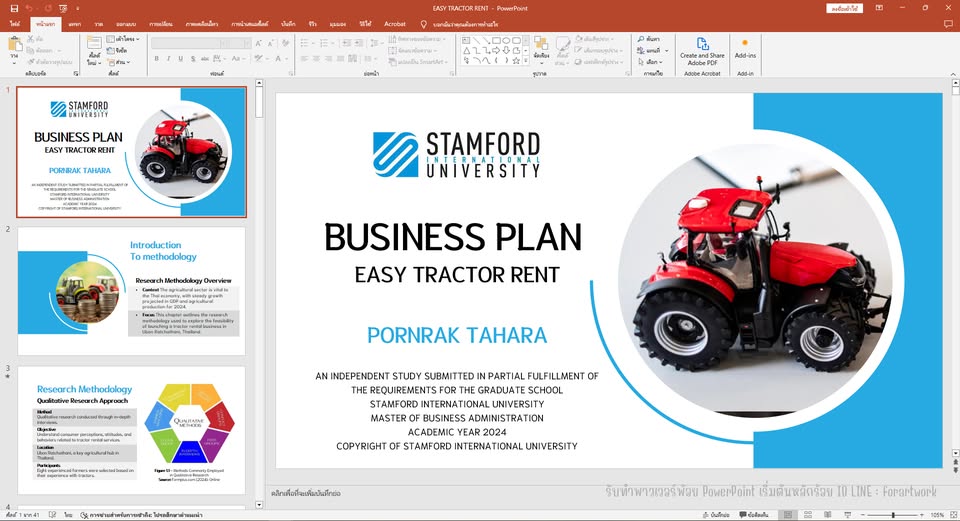Switch to Normal view in status bar
The image size is (960, 521).
(x=788, y=515)
